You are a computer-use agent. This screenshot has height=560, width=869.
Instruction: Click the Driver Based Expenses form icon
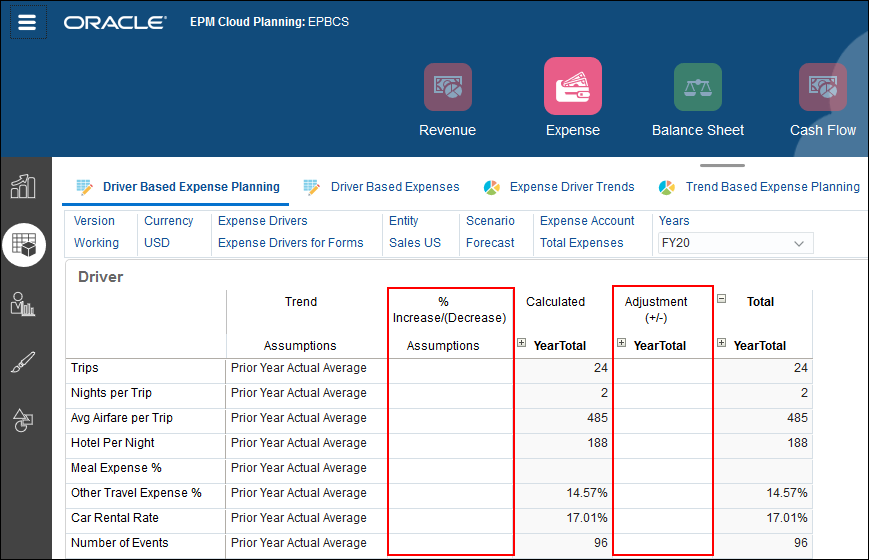coord(312,187)
